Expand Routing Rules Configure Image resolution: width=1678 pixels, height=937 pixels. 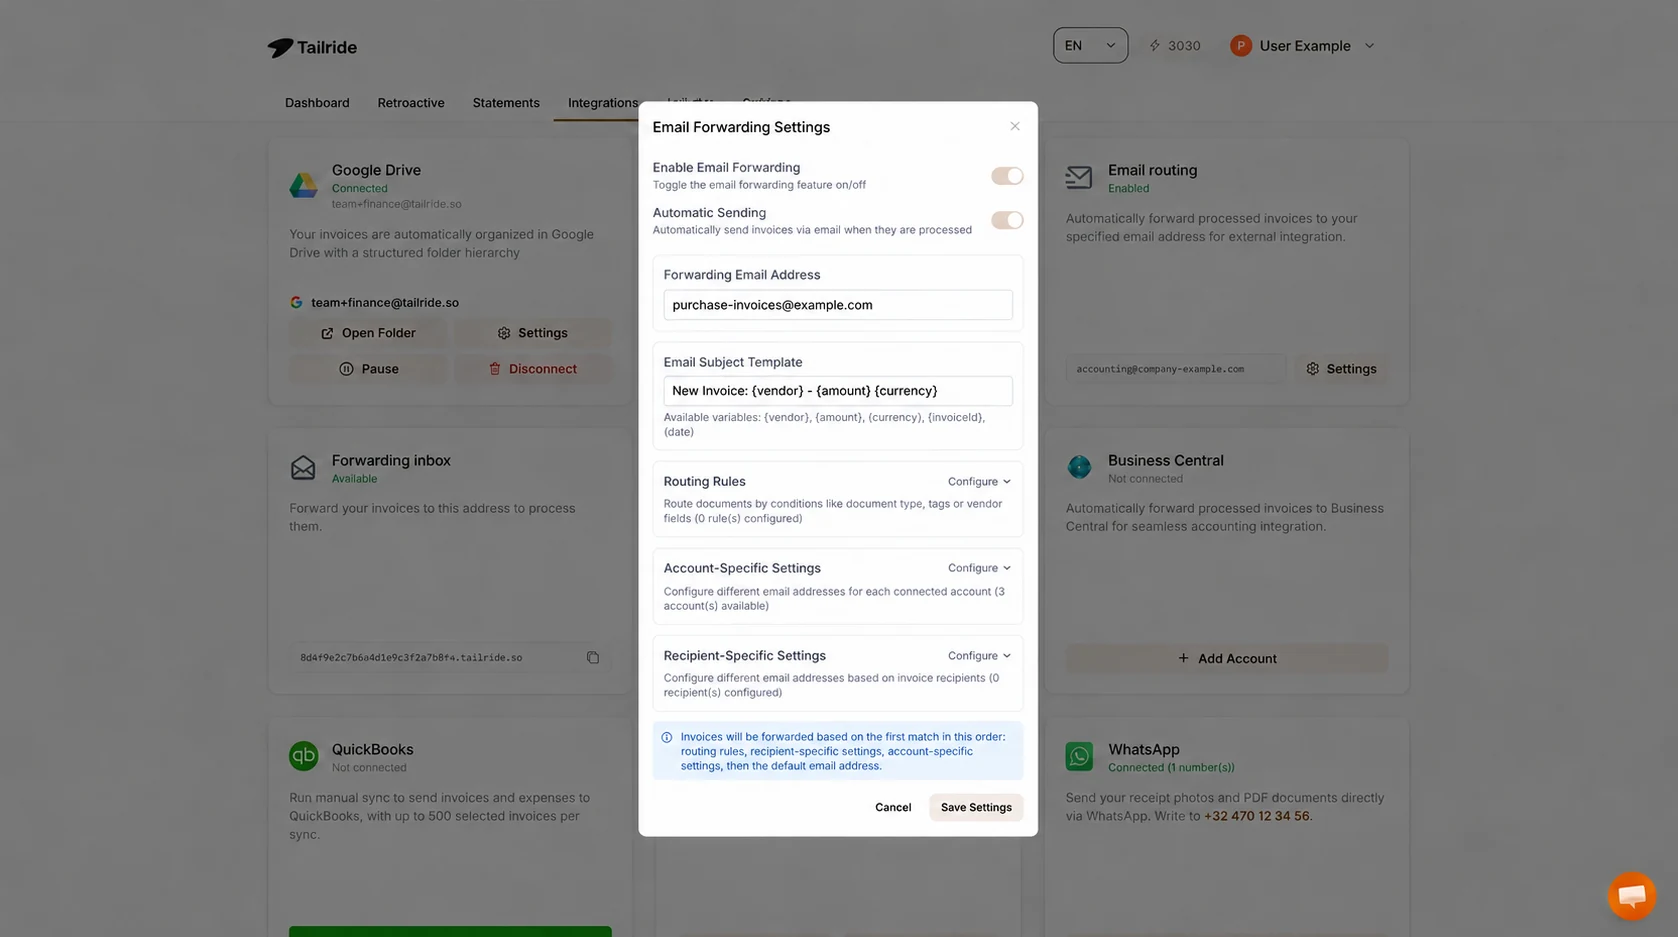point(979,481)
